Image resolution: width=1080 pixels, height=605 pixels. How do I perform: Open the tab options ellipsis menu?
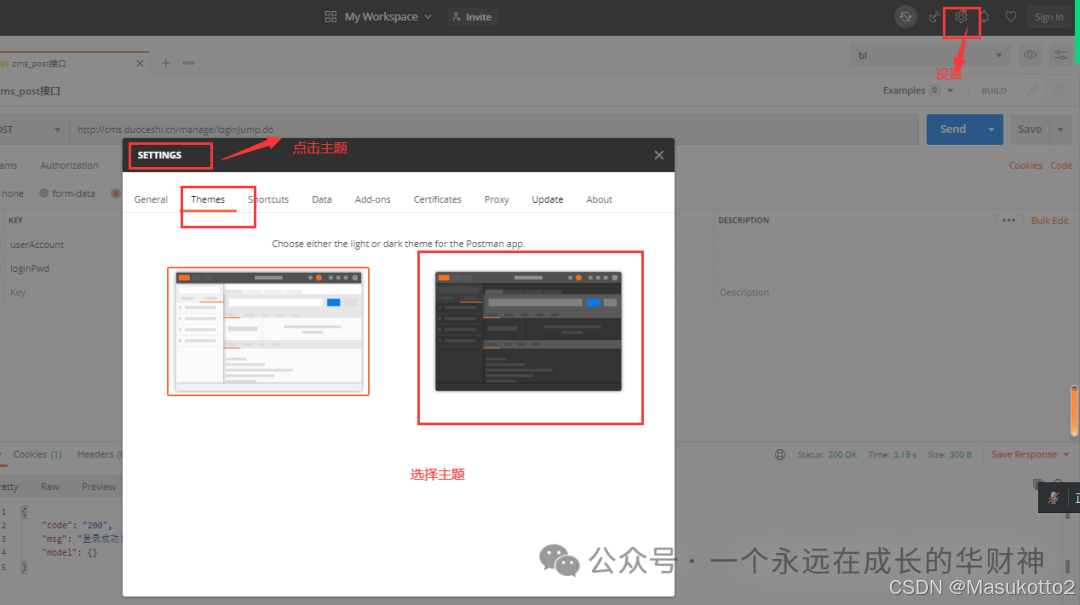(189, 63)
